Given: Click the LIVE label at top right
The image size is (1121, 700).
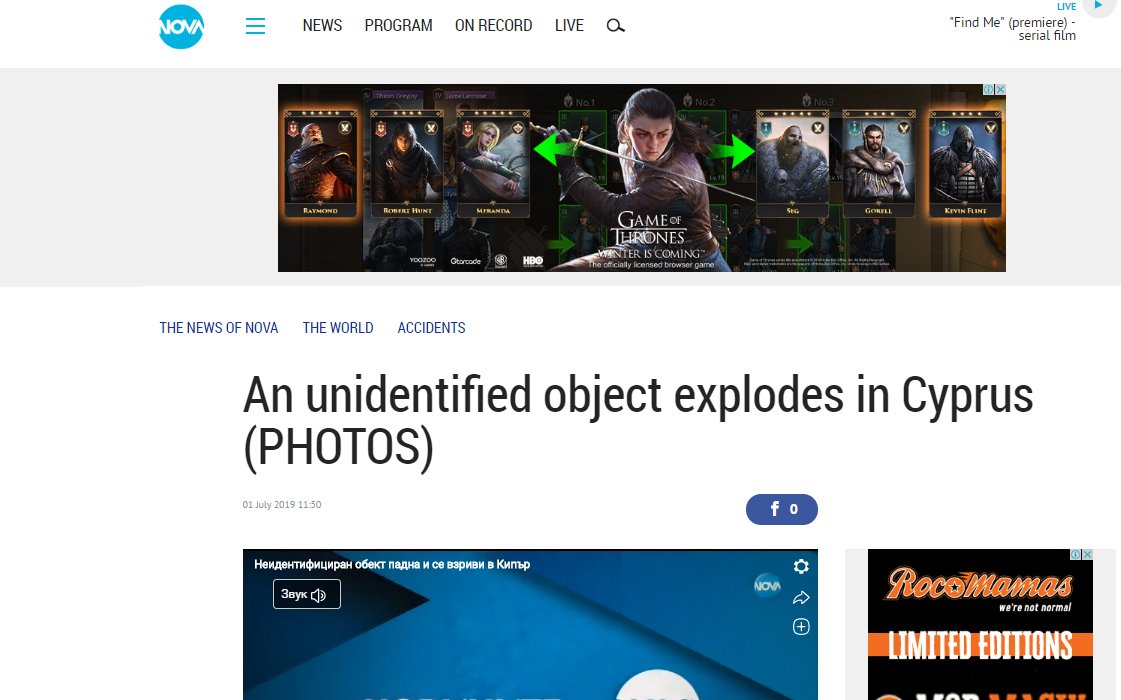Looking at the screenshot, I should click(x=1066, y=6).
